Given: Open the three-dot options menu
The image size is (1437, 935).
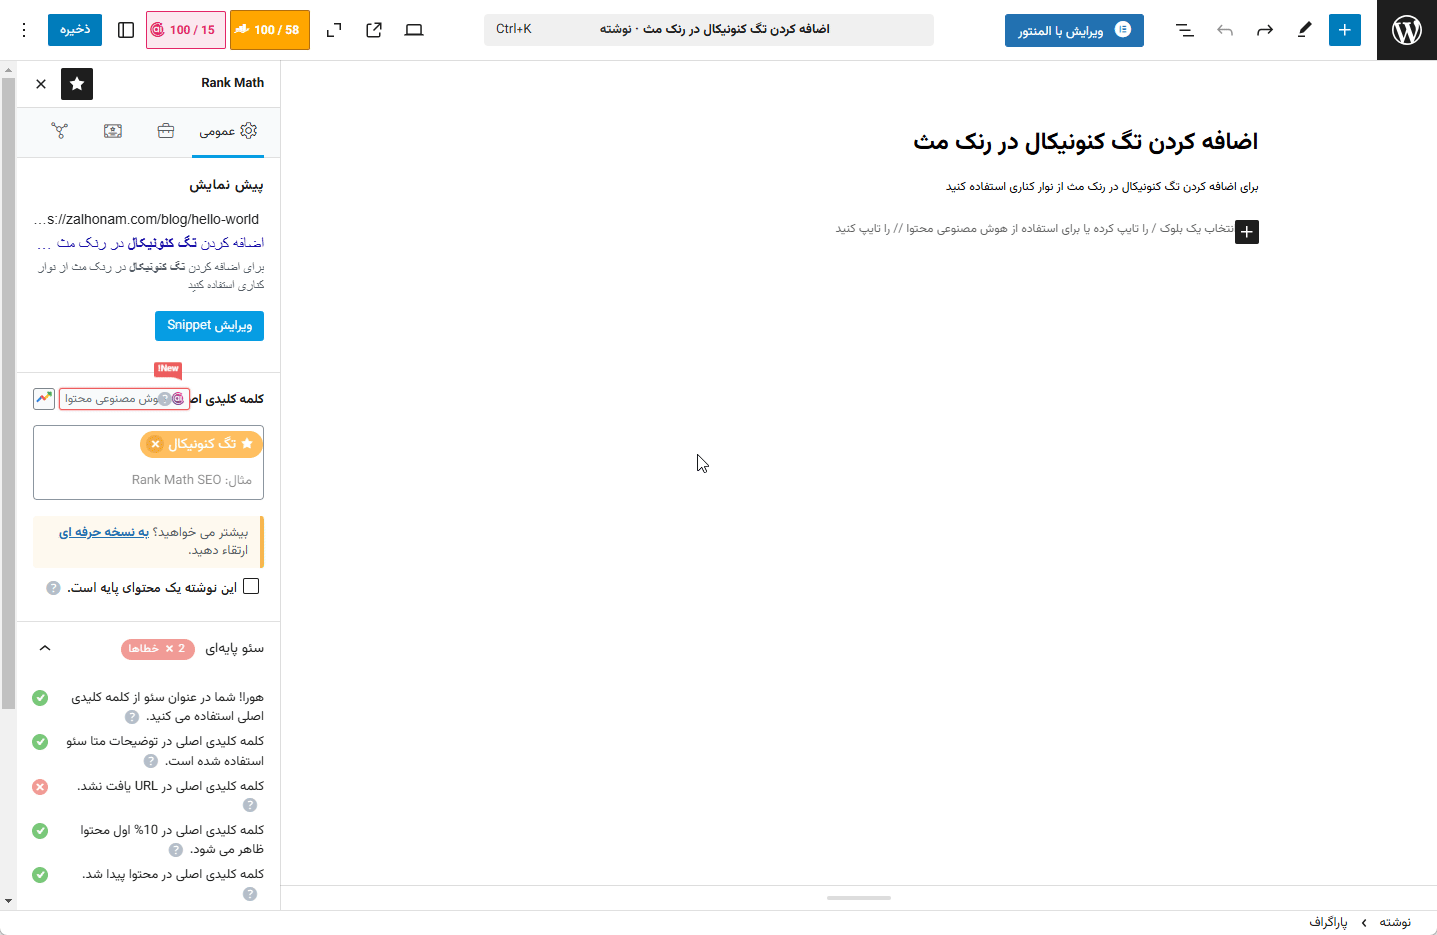Looking at the screenshot, I should click(x=24, y=30).
